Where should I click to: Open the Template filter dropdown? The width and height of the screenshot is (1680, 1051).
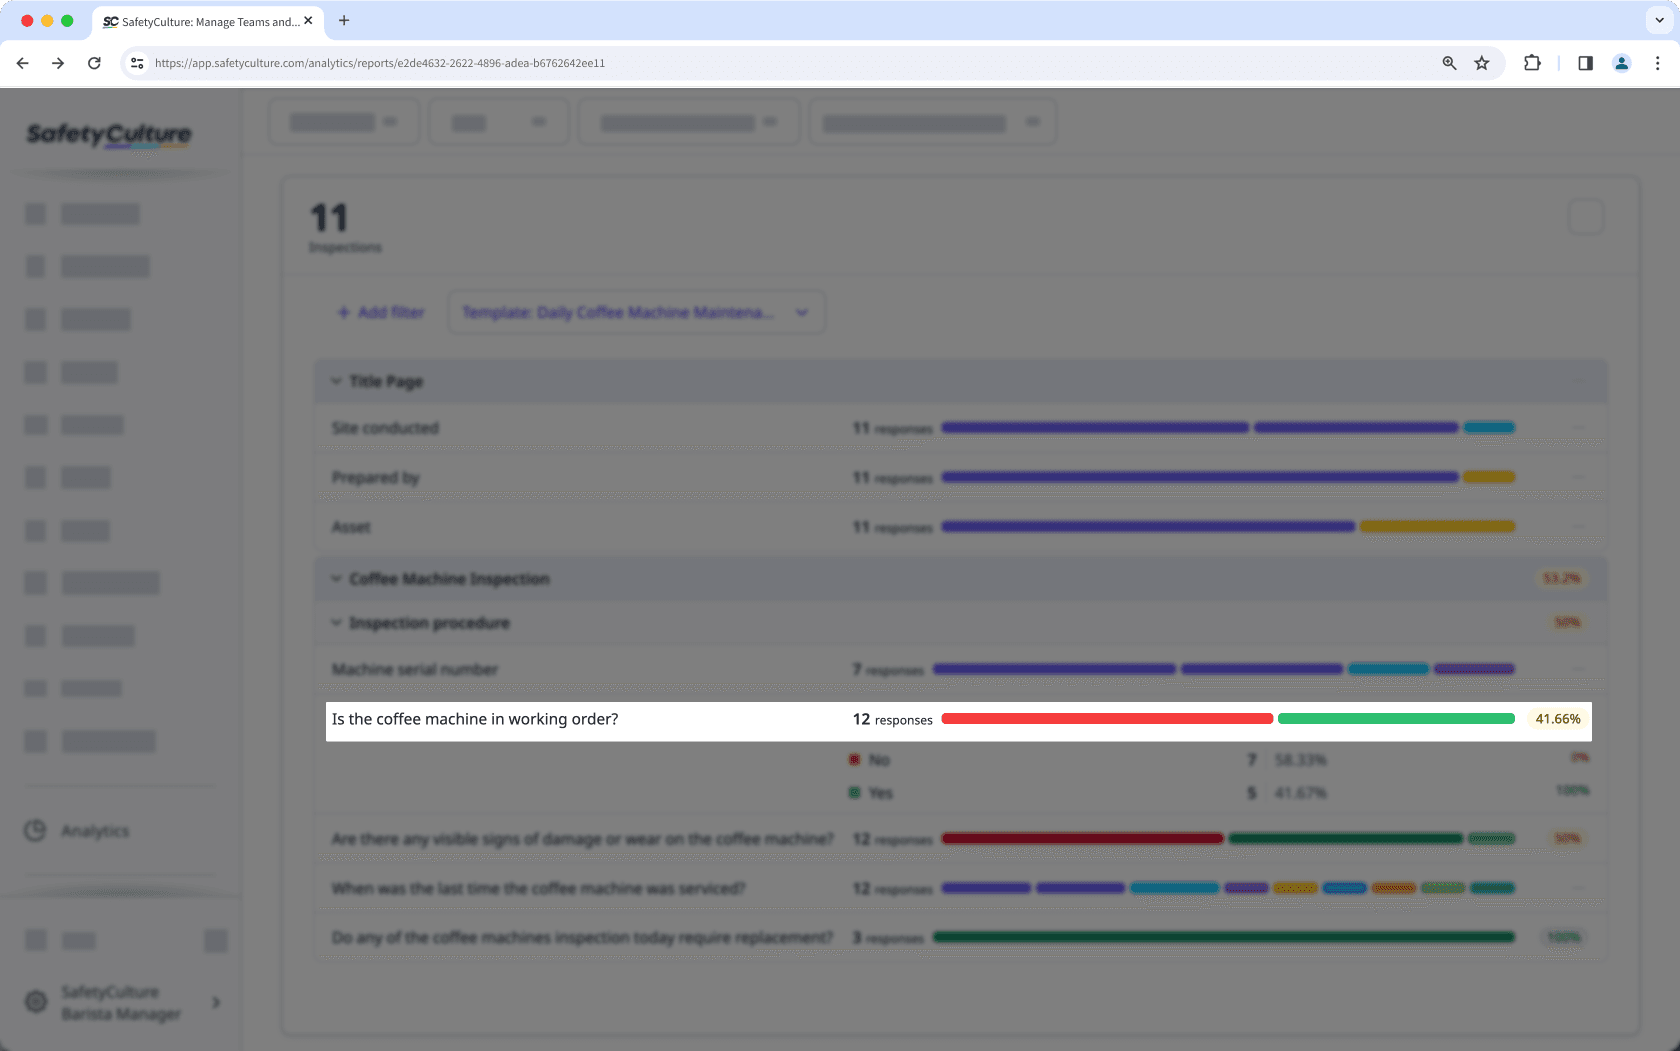[x=636, y=313]
